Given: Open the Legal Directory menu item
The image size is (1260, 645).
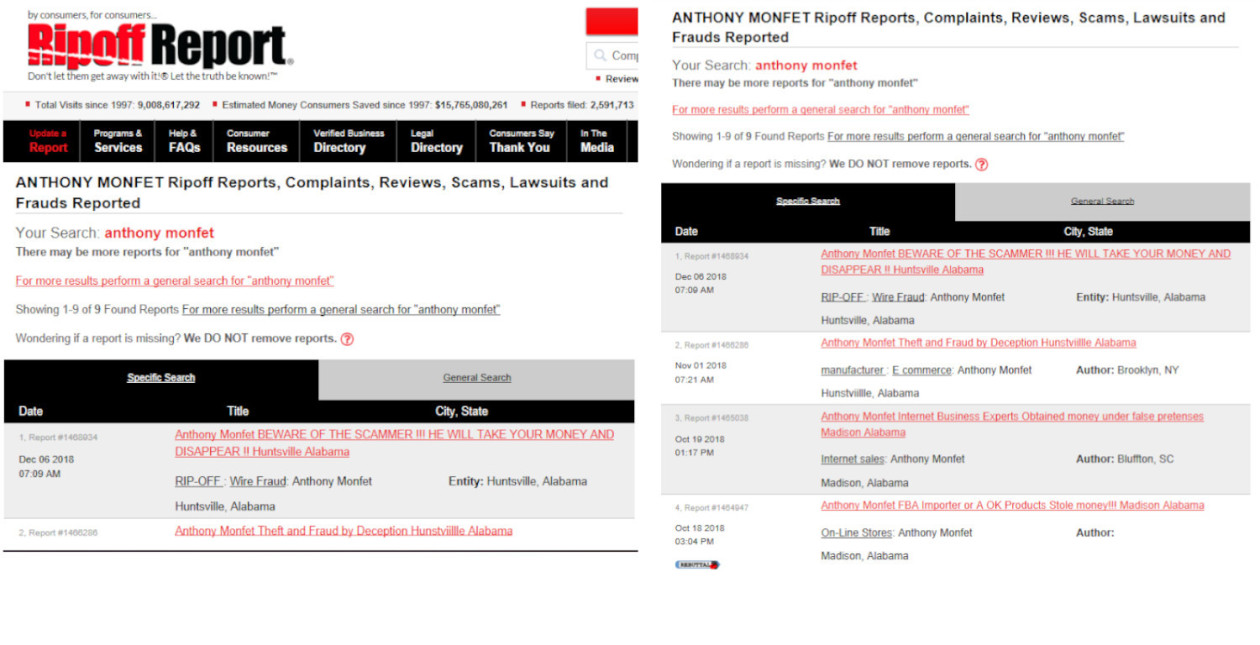Looking at the screenshot, I should [436, 141].
